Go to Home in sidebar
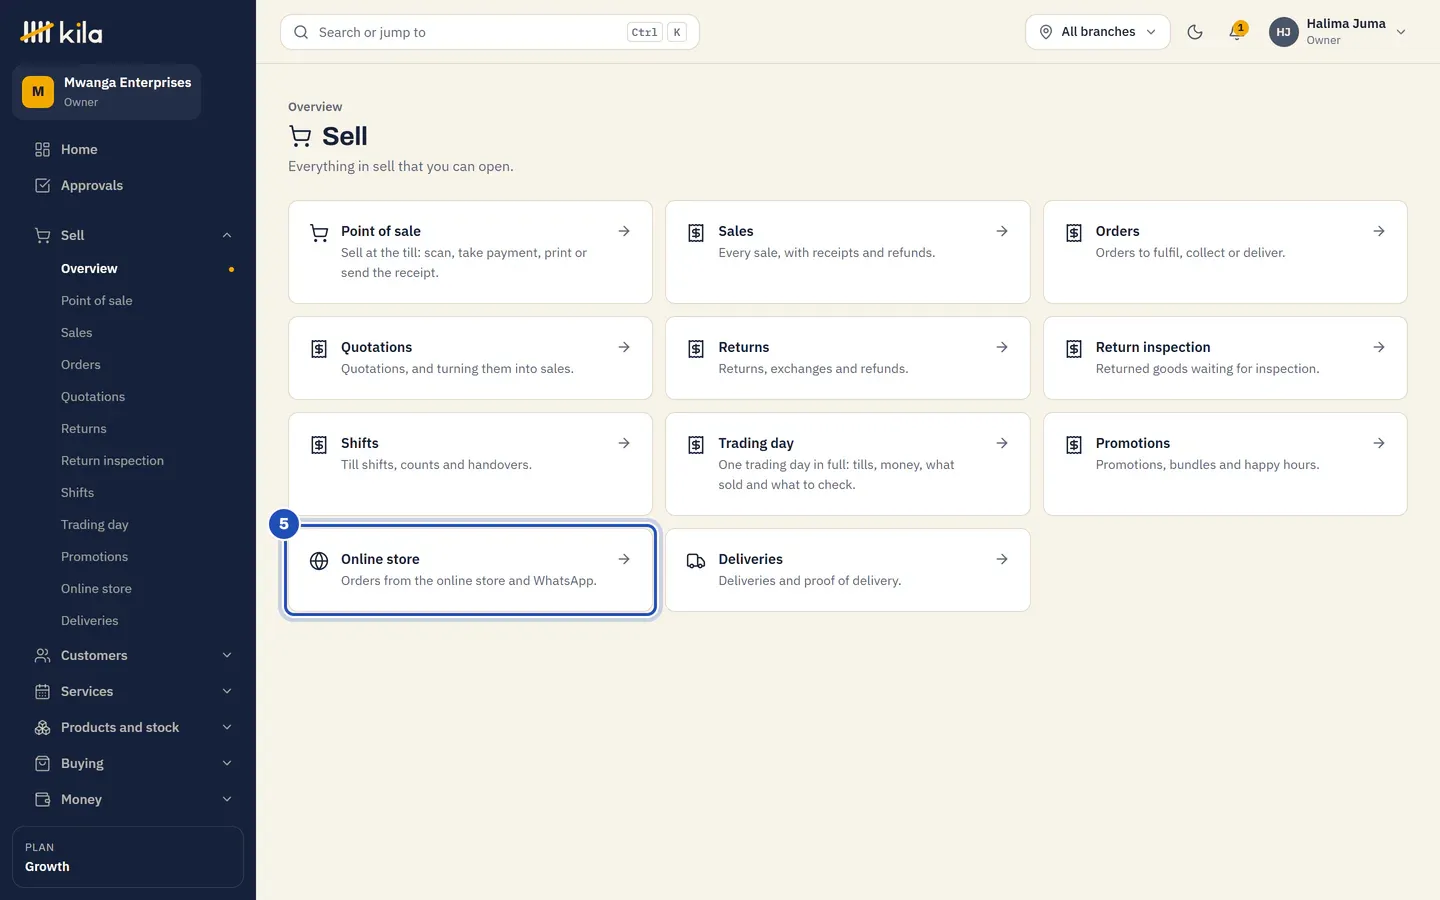This screenshot has width=1440, height=900. 136,149
